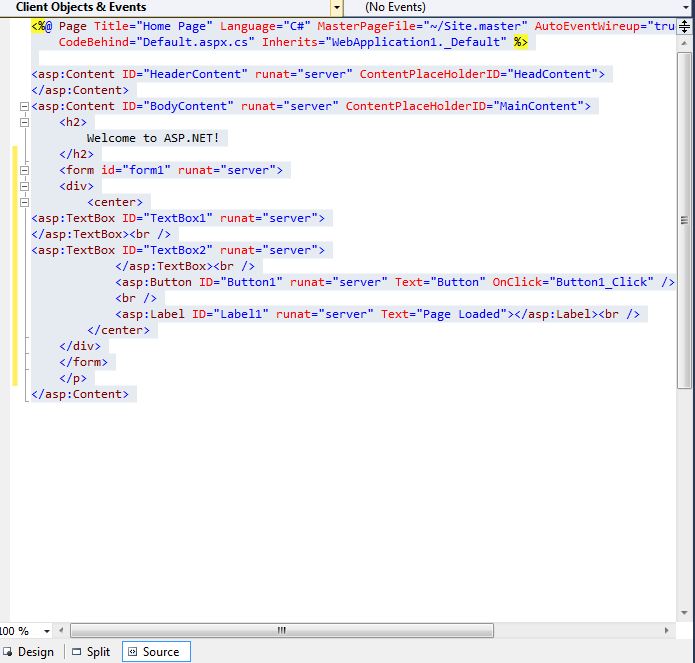The image size is (695, 663).
Task: Collapse the form1 form element
Action: coord(24,170)
